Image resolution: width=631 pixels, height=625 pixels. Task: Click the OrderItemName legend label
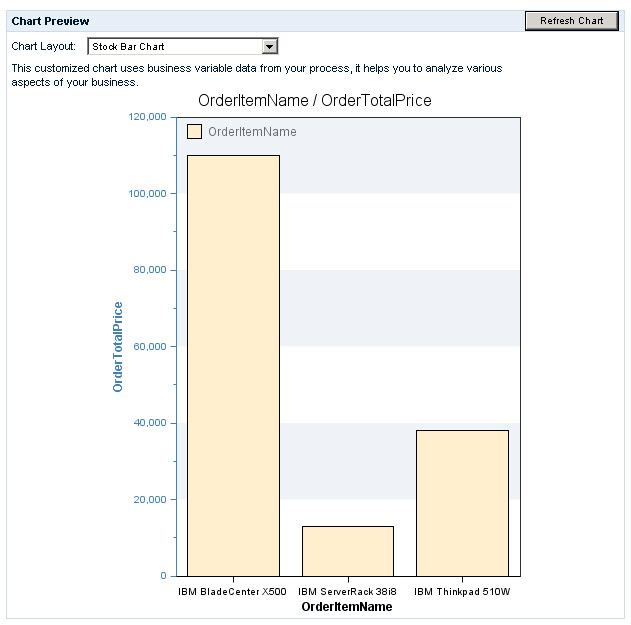[x=252, y=132]
